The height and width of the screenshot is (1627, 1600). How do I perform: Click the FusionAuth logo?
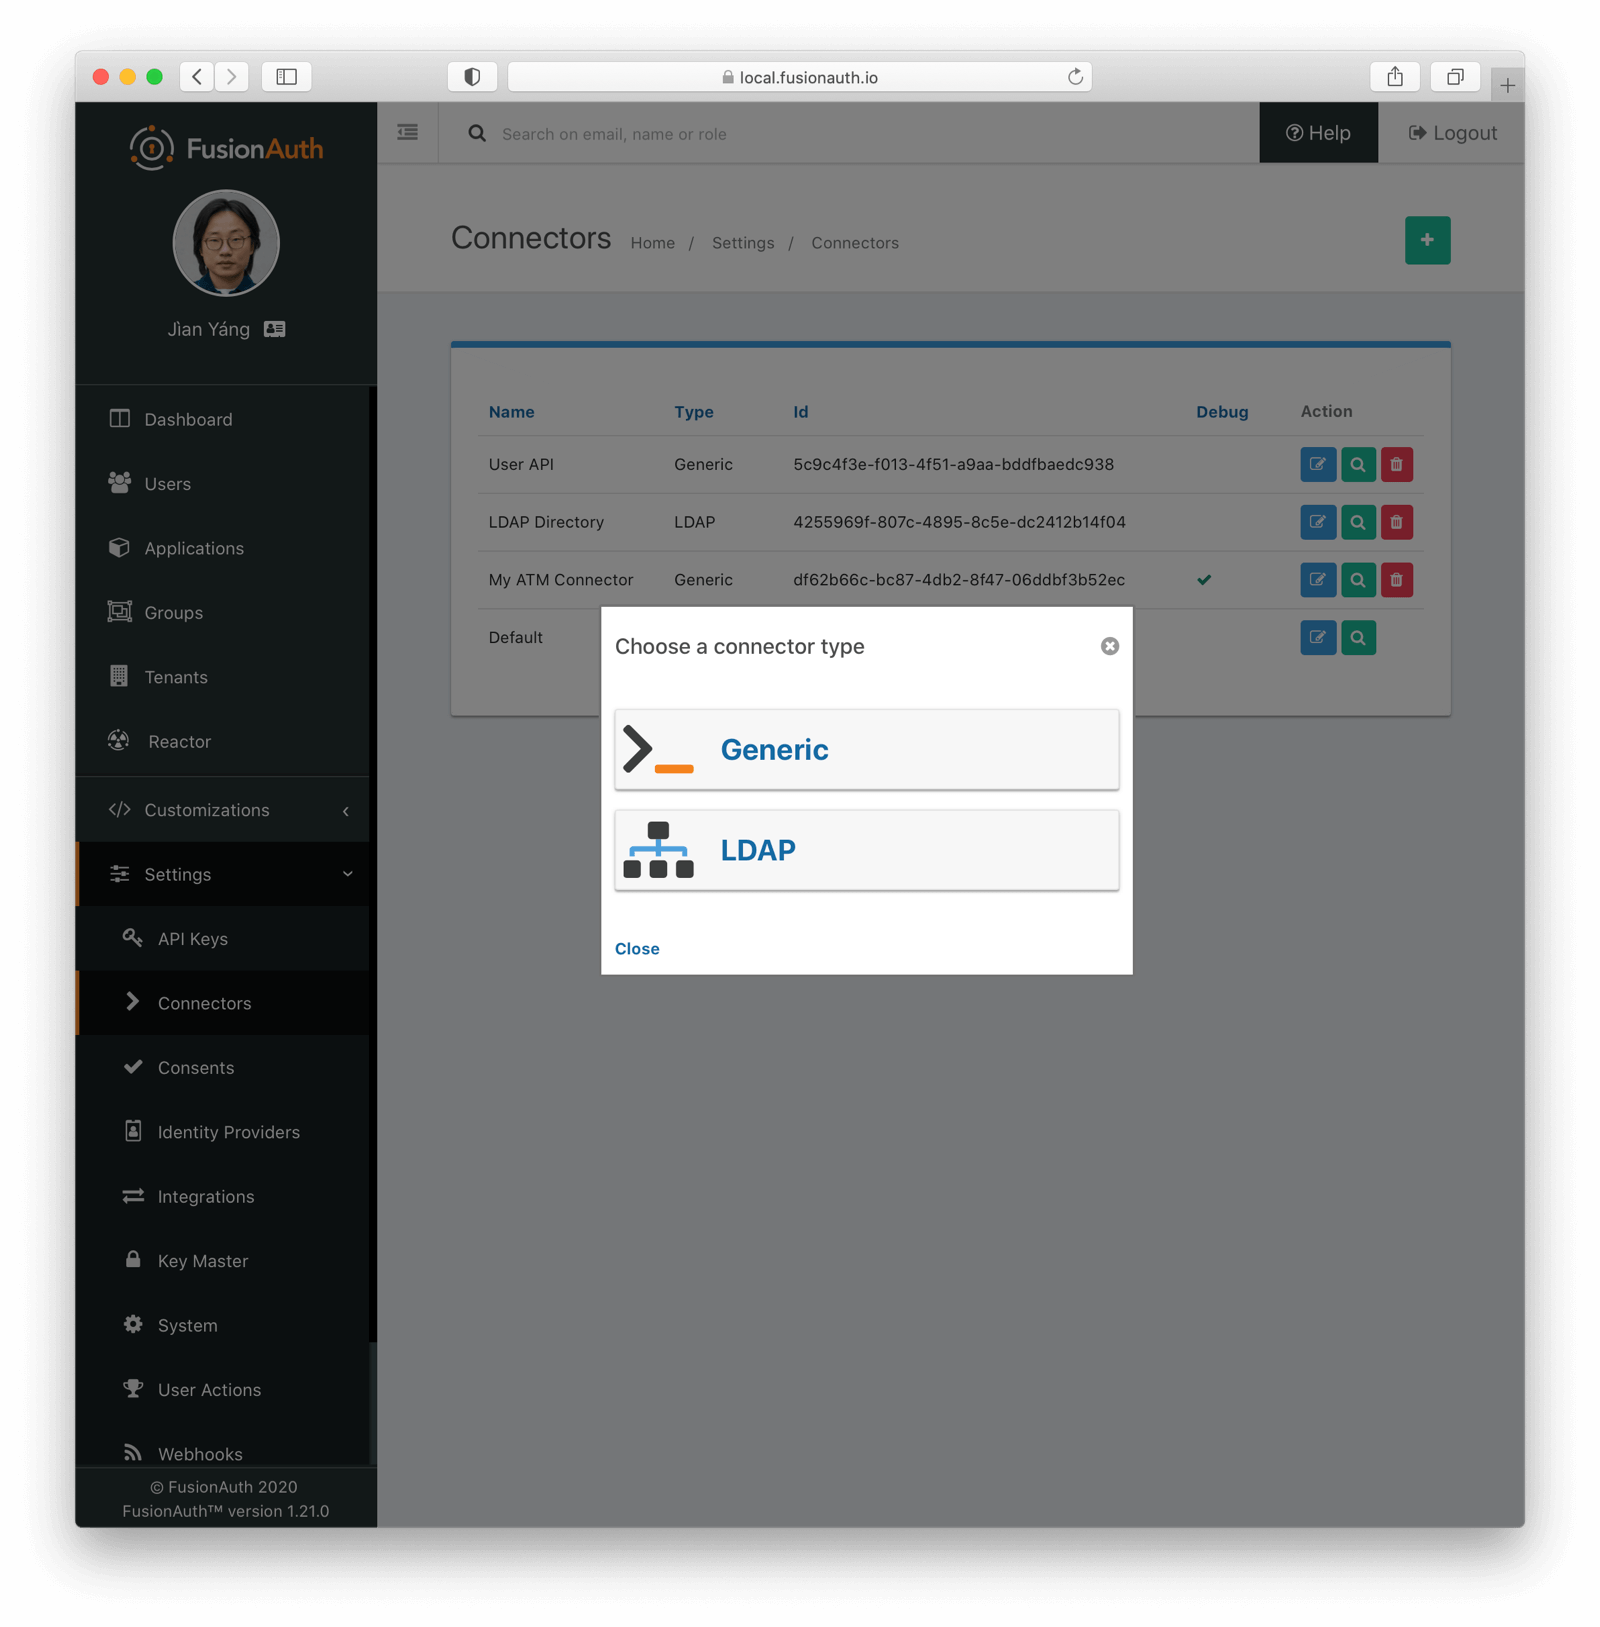coord(226,148)
